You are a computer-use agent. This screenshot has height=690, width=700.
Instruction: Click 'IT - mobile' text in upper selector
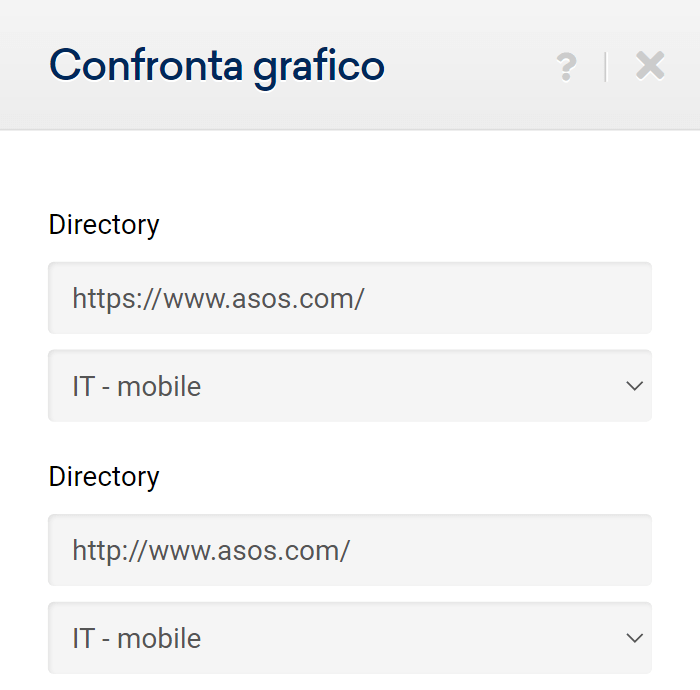[x=137, y=386]
